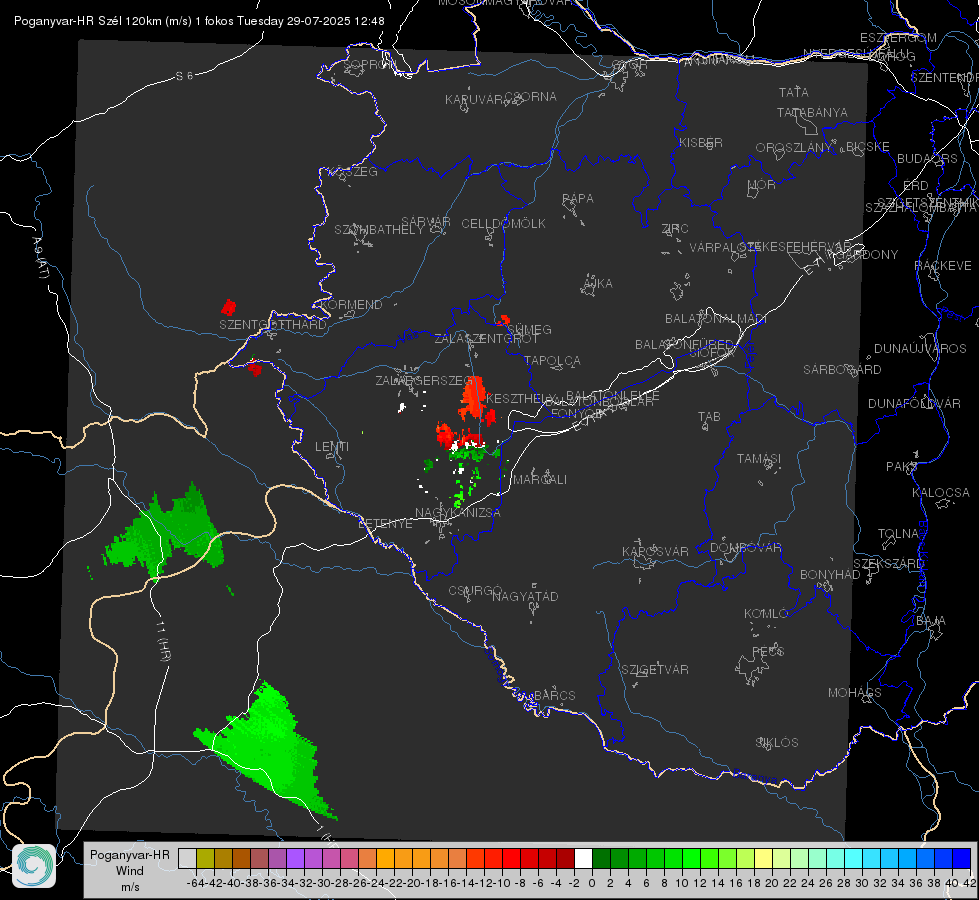The image size is (979, 900).
Task: Click the PAKS town label
Action: (x=902, y=467)
